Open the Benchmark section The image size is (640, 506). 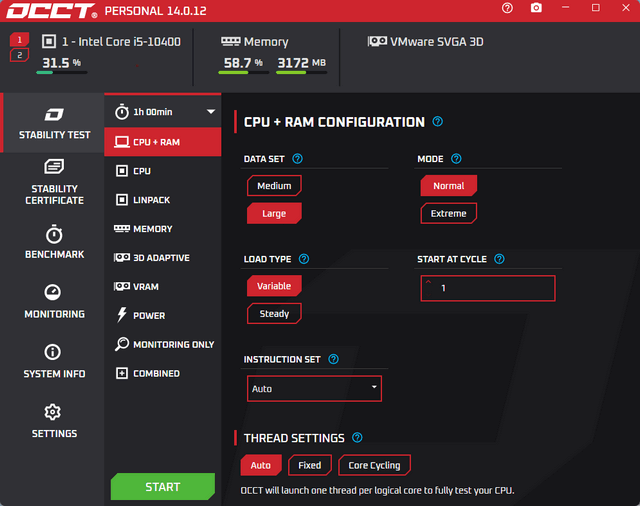click(x=54, y=242)
